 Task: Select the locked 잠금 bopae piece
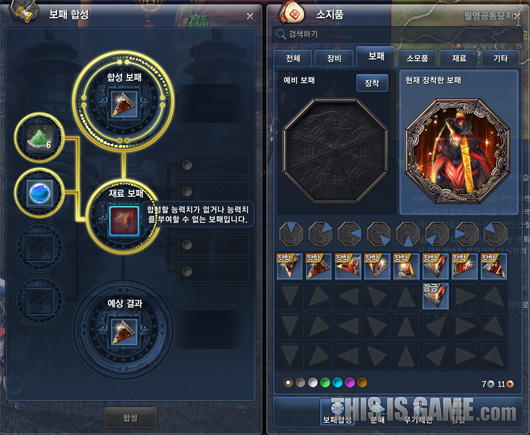pyautogui.click(x=435, y=296)
